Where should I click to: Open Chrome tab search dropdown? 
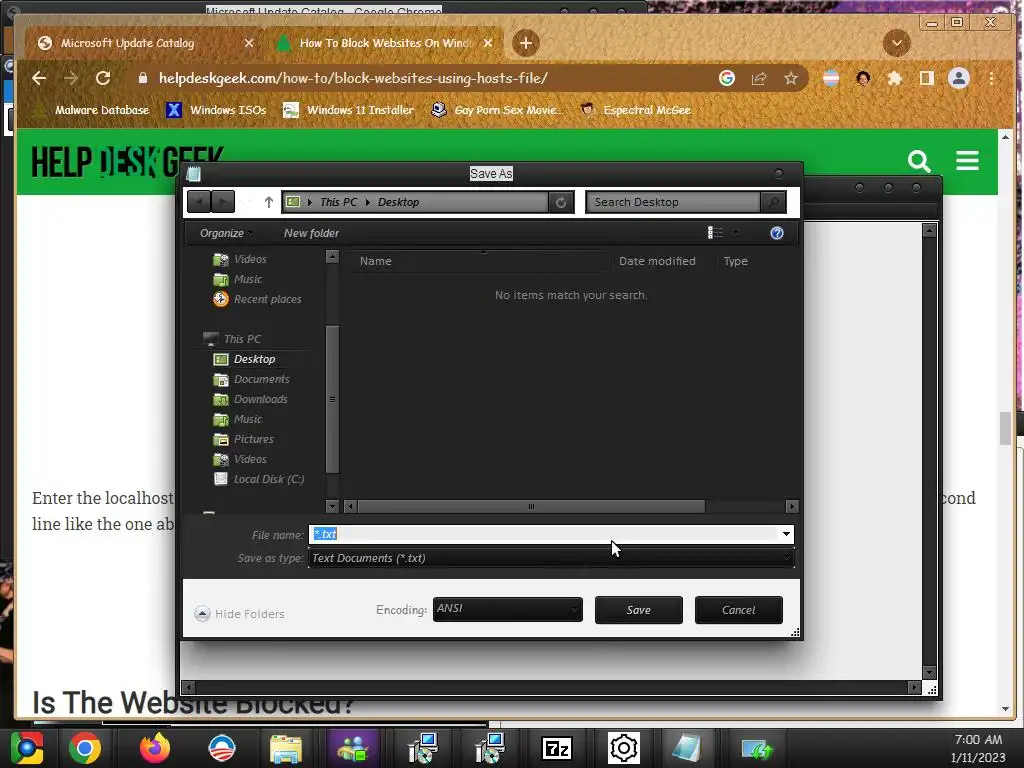pyautogui.click(x=897, y=43)
